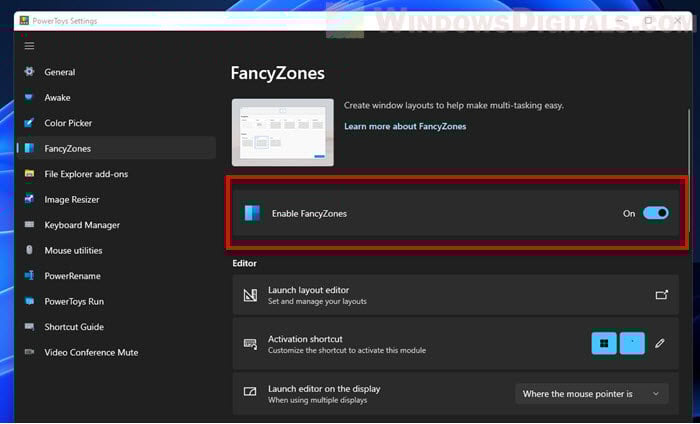
Task: Go to Mouse utilities
Action: tap(116, 250)
